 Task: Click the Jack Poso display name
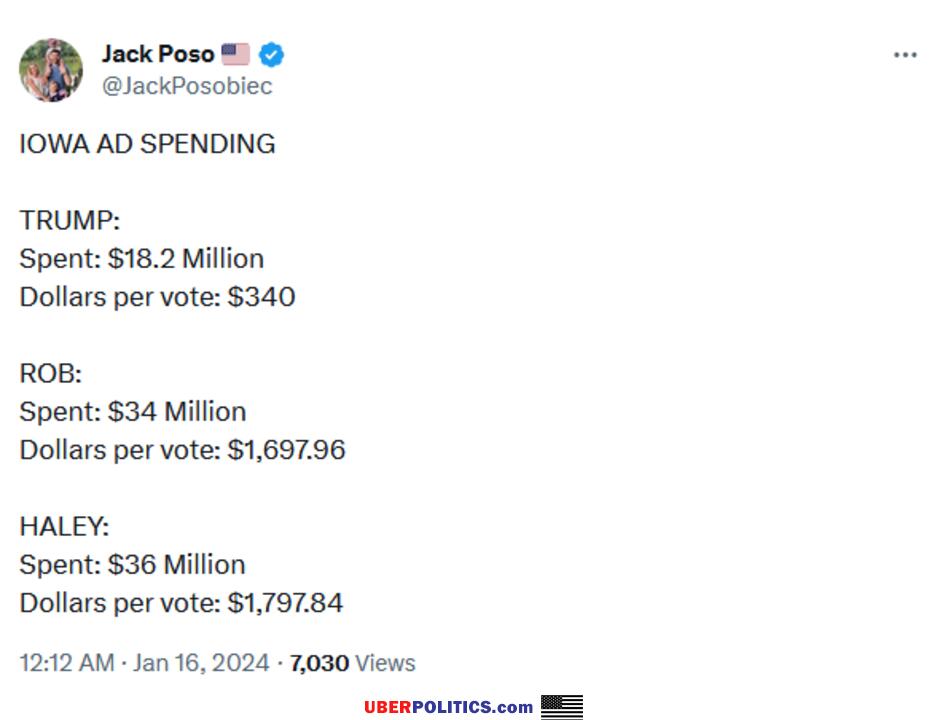point(158,54)
